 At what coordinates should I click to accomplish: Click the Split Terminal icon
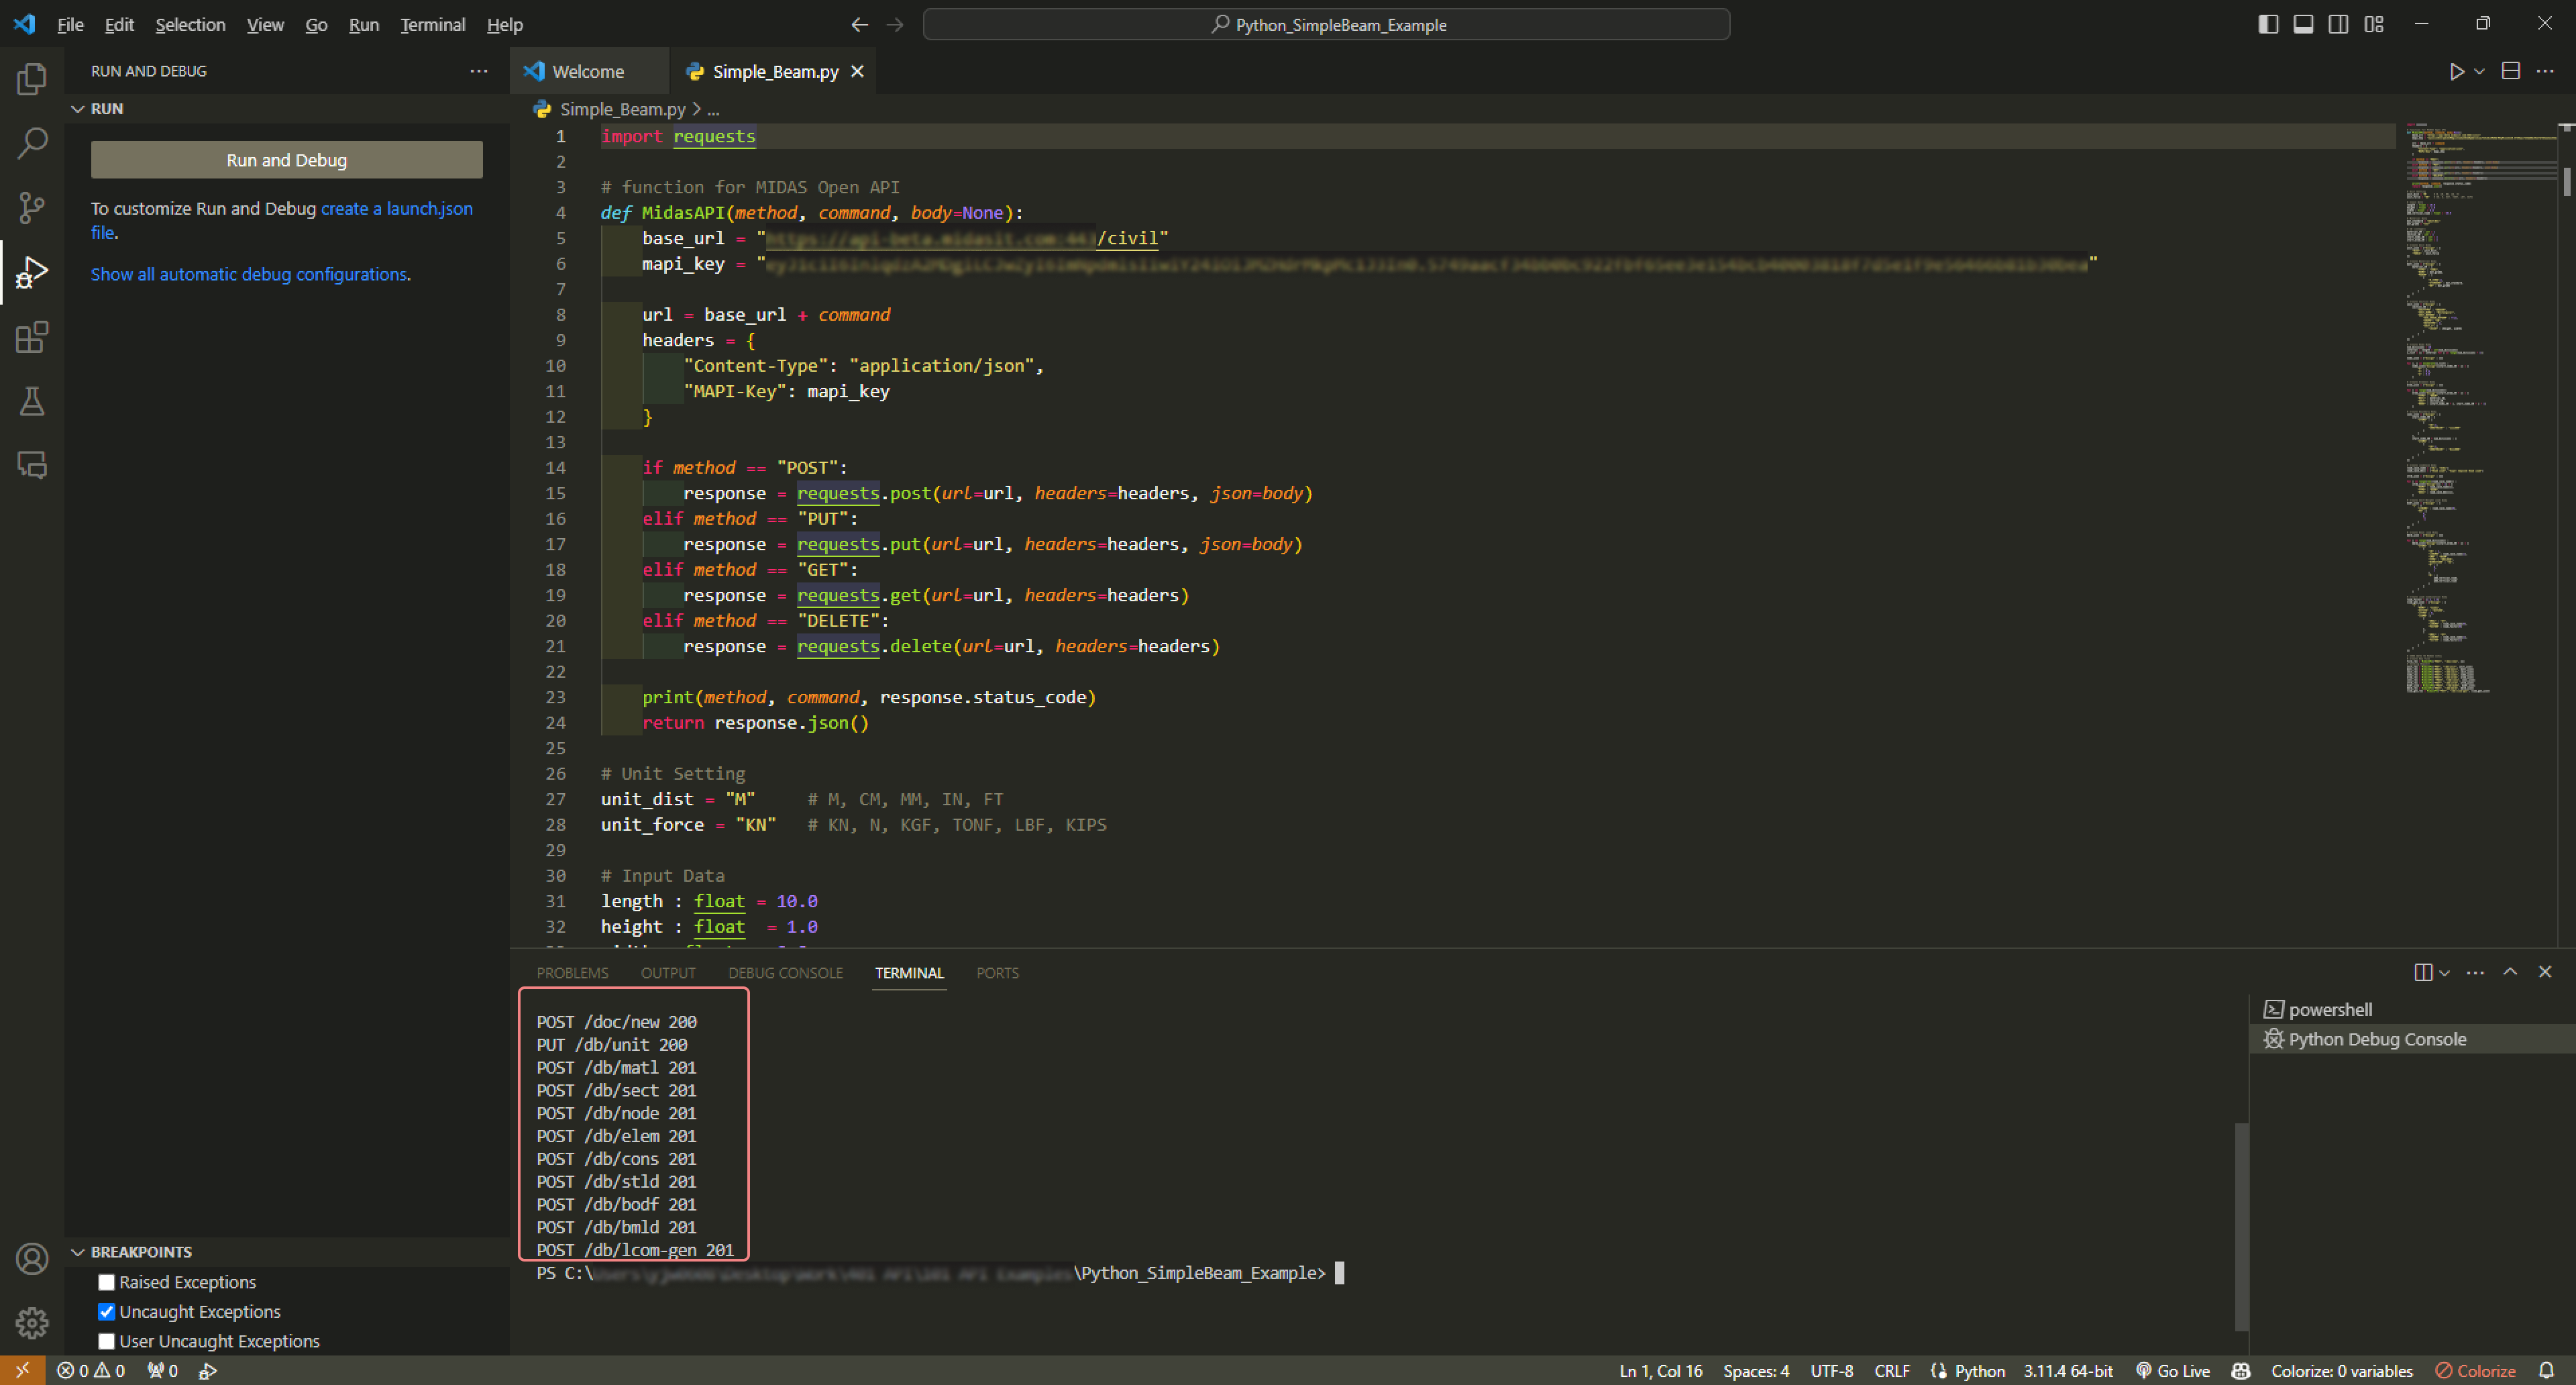pyautogui.click(x=2423, y=972)
